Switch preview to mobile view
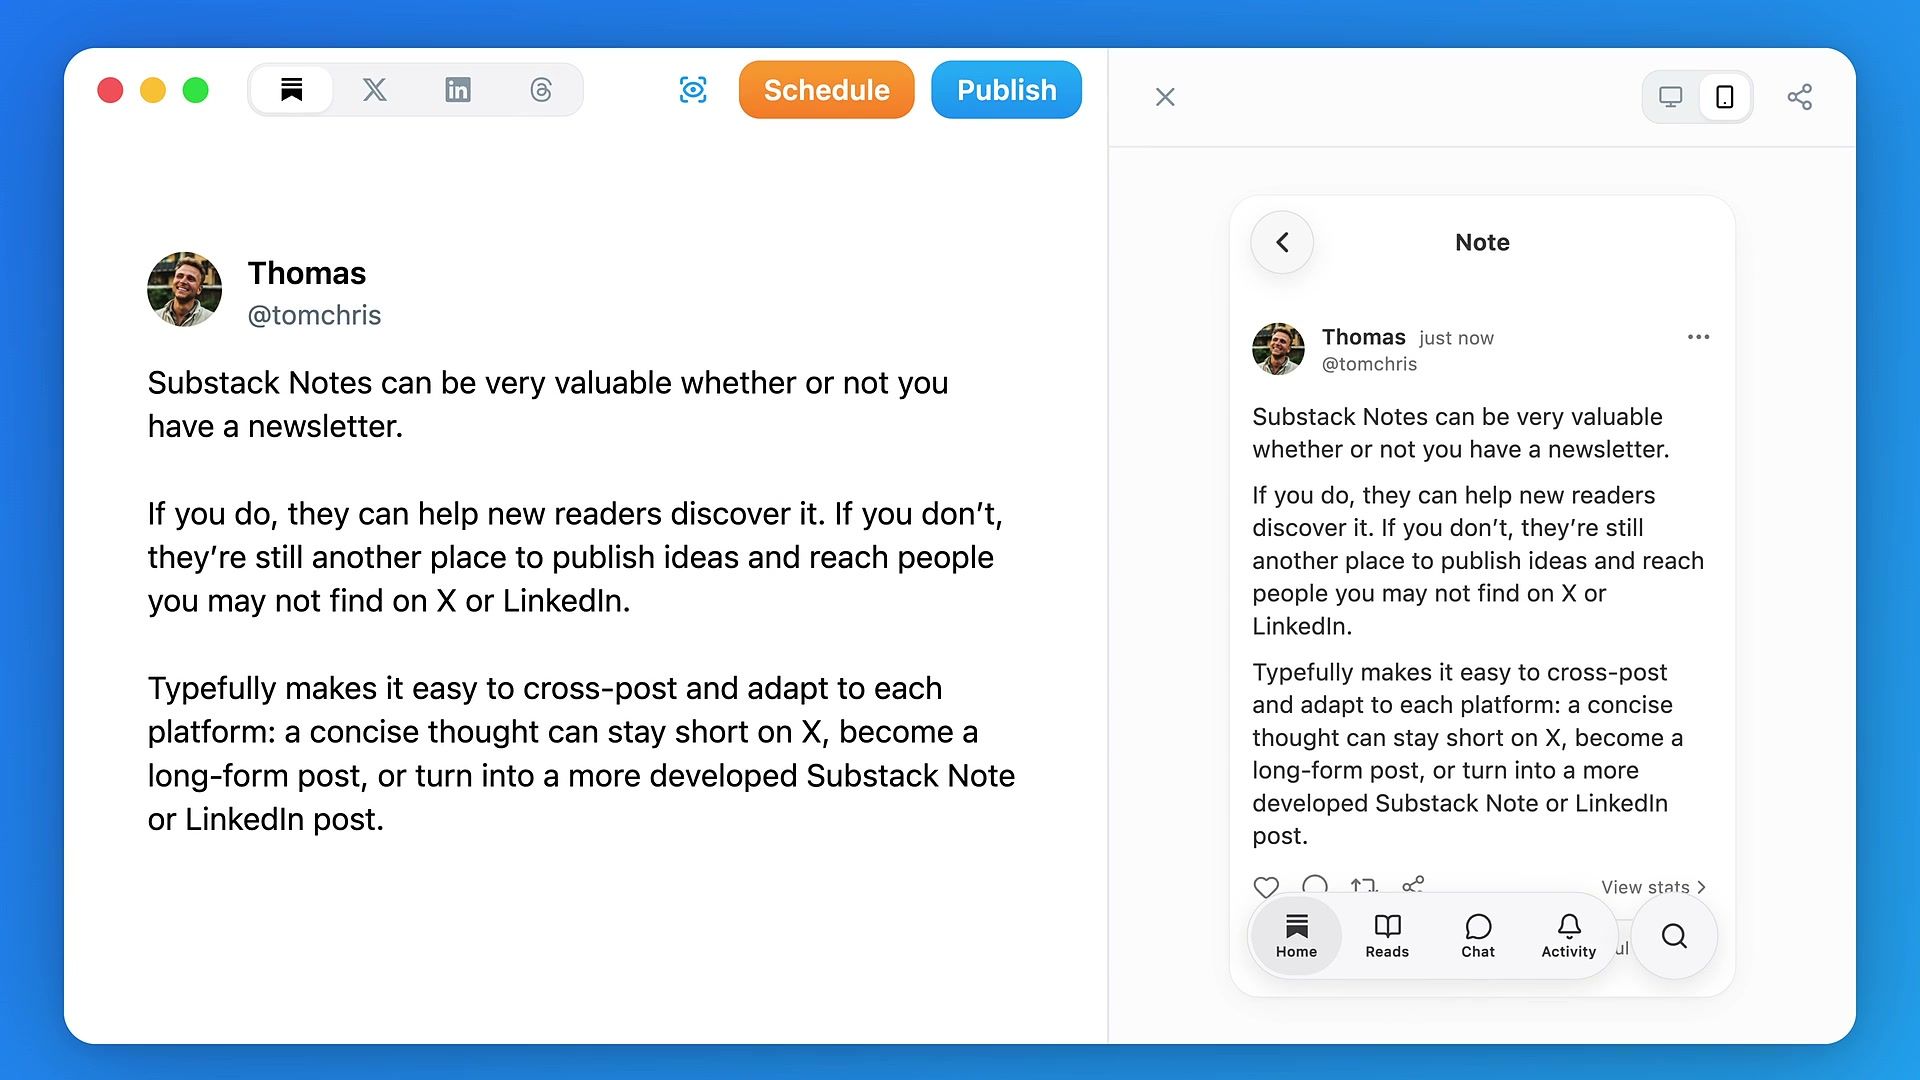 click(1725, 97)
